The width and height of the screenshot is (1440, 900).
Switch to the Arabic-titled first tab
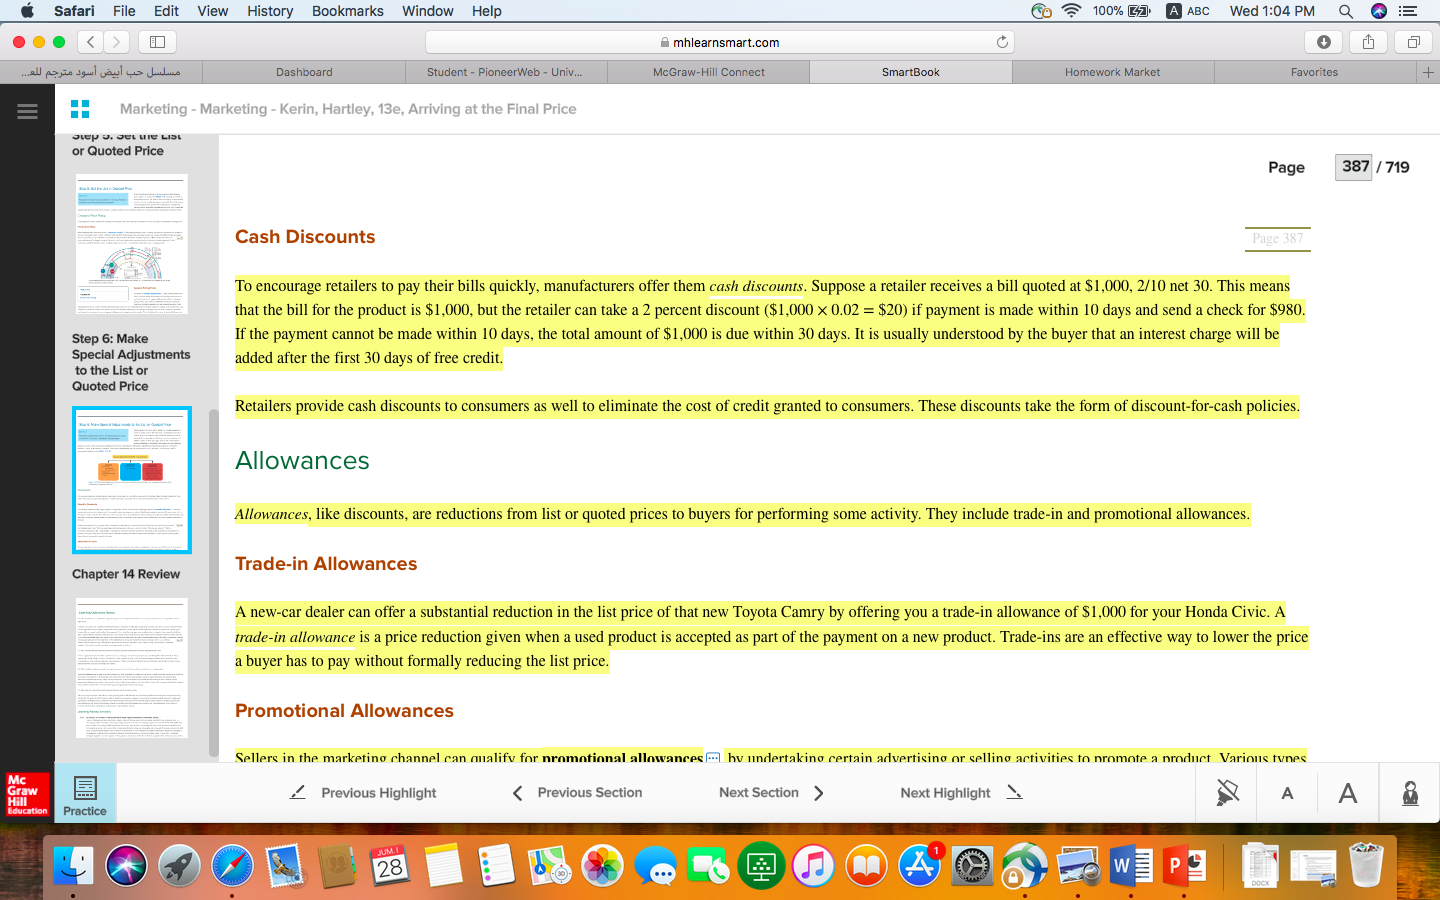pyautogui.click(x=101, y=72)
